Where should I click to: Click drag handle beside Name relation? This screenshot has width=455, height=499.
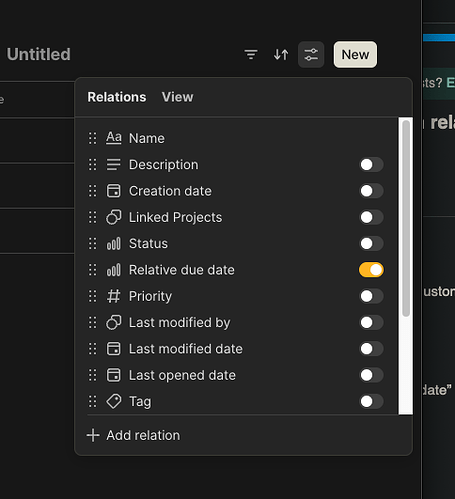[92, 138]
